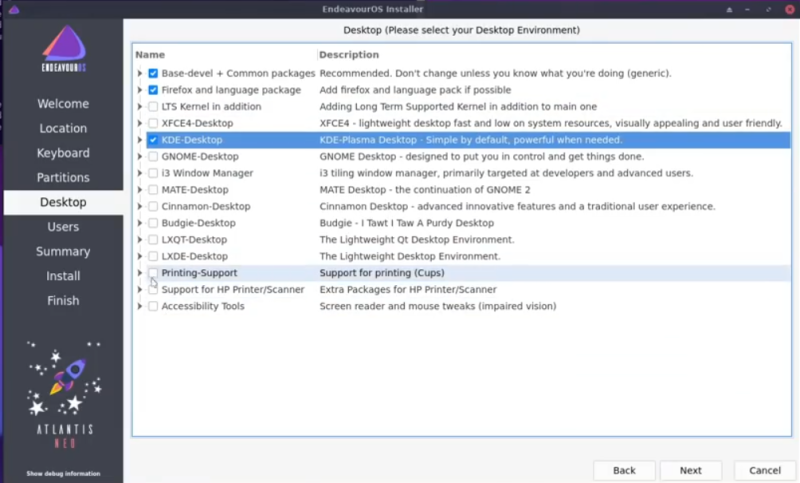800x483 pixels.
Task: Expand the GNOME-Desktop package tree
Action: (140, 157)
